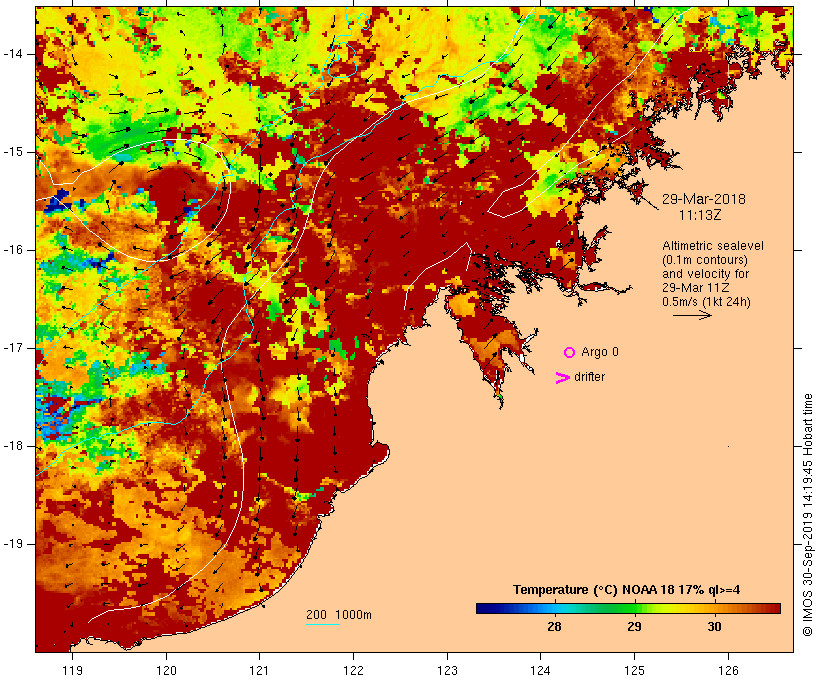Click the temperature colorbar at 30 degrees
Screen dimensions: 820x680
pyautogui.click(x=714, y=608)
